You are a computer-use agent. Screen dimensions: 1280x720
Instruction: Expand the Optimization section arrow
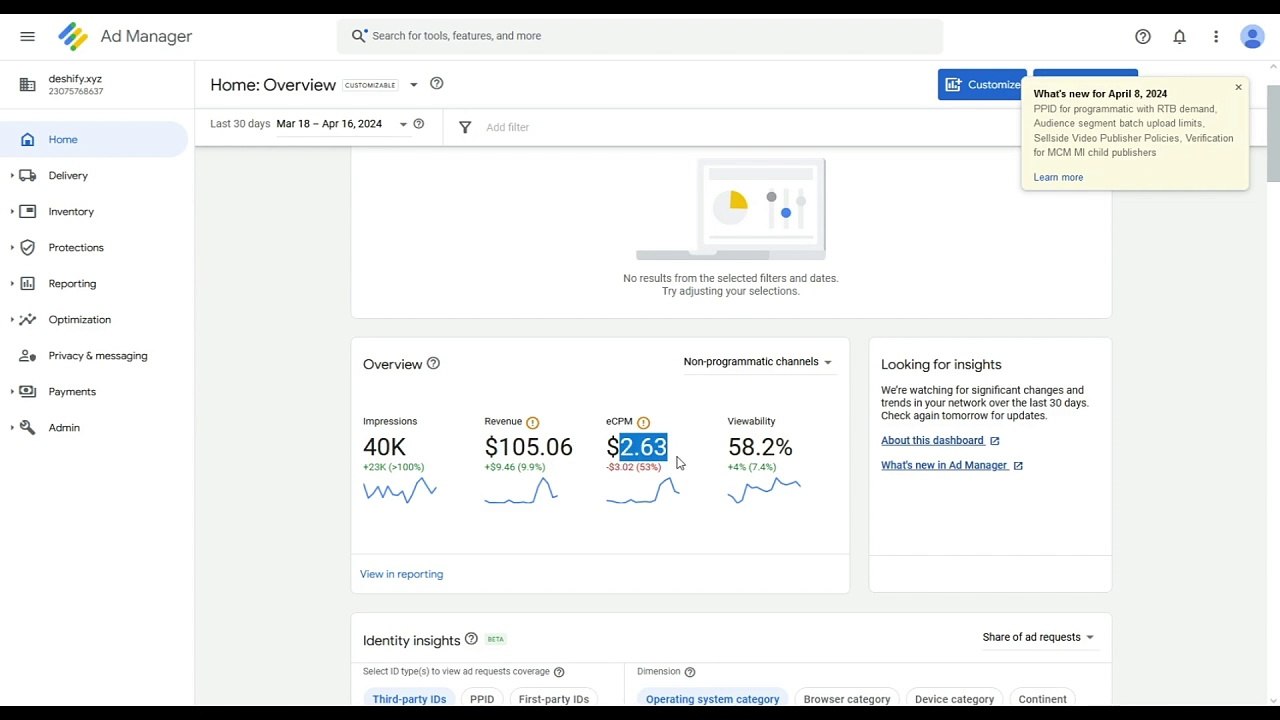click(x=12, y=320)
